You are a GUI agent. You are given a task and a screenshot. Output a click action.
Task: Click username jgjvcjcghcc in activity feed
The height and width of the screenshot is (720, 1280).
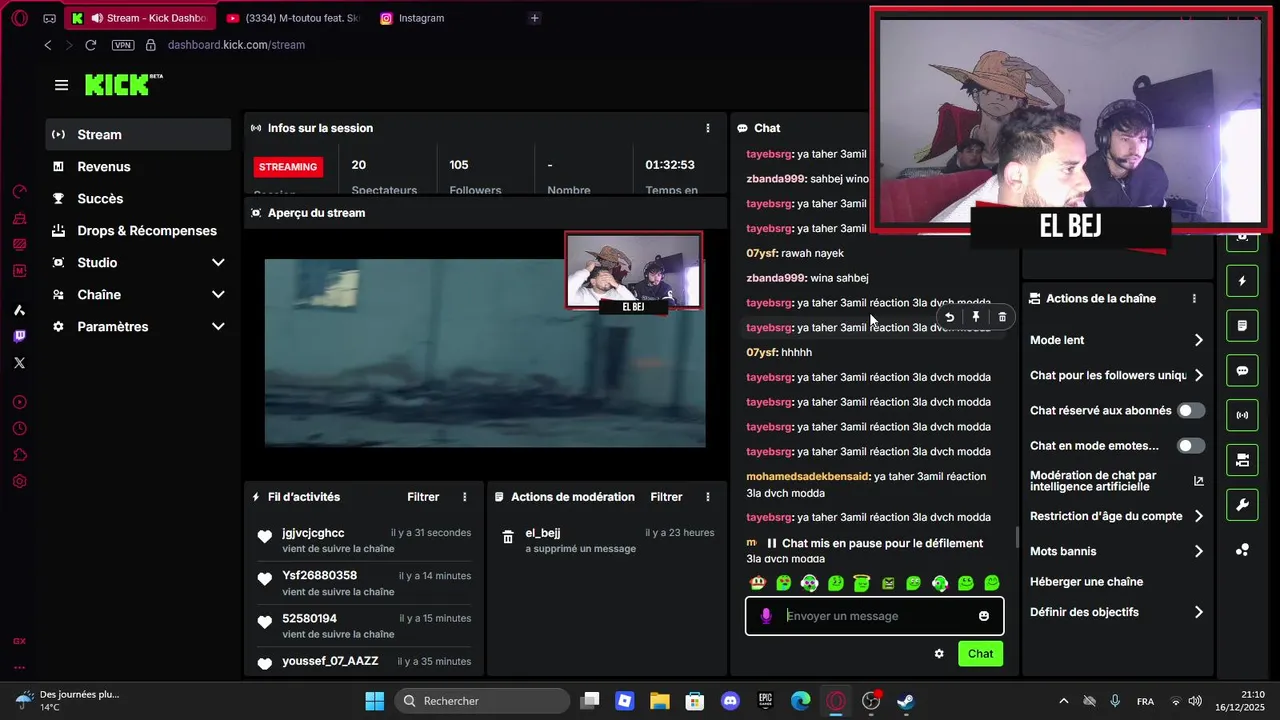click(313, 533)
